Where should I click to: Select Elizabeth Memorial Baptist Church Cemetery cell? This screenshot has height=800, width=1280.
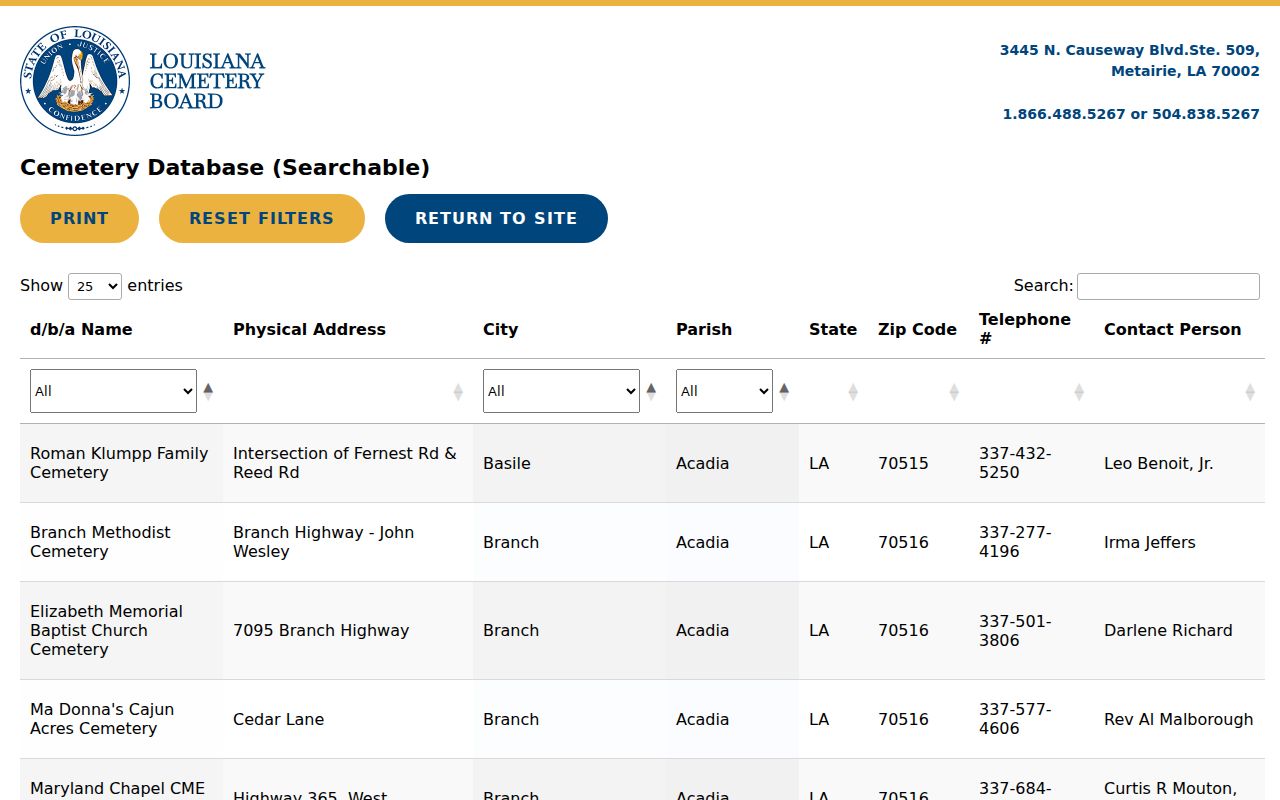121,630
